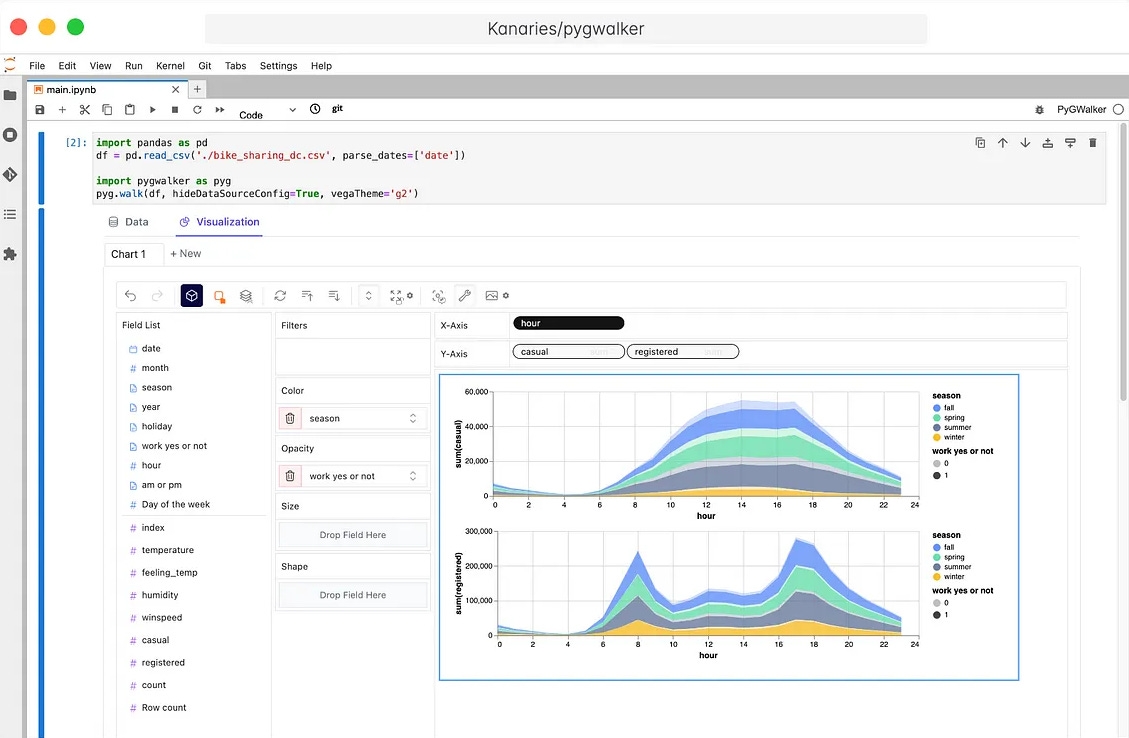Sort ascending using the toolbar icon

[x=307, y=296]
